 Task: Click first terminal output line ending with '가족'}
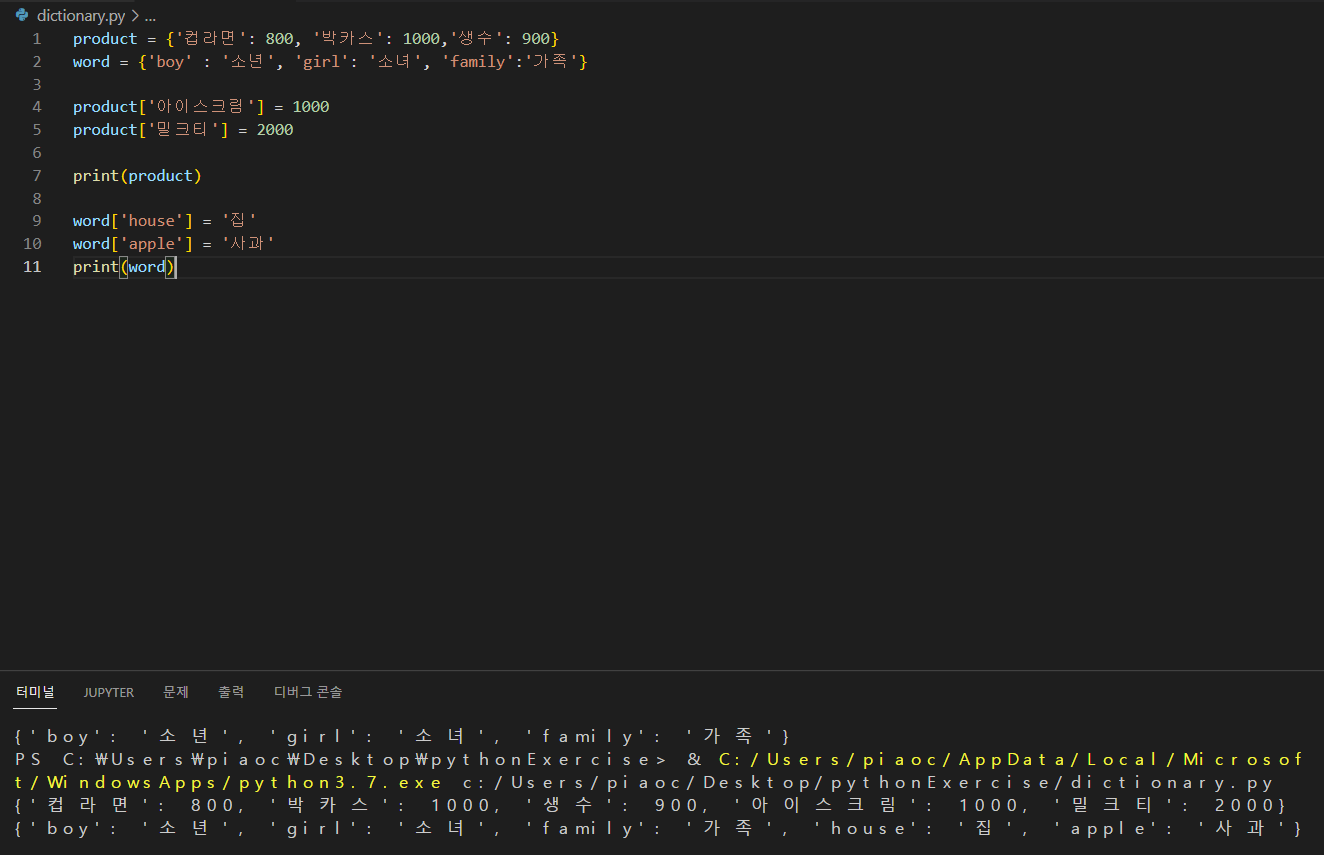tap(402, 736)
